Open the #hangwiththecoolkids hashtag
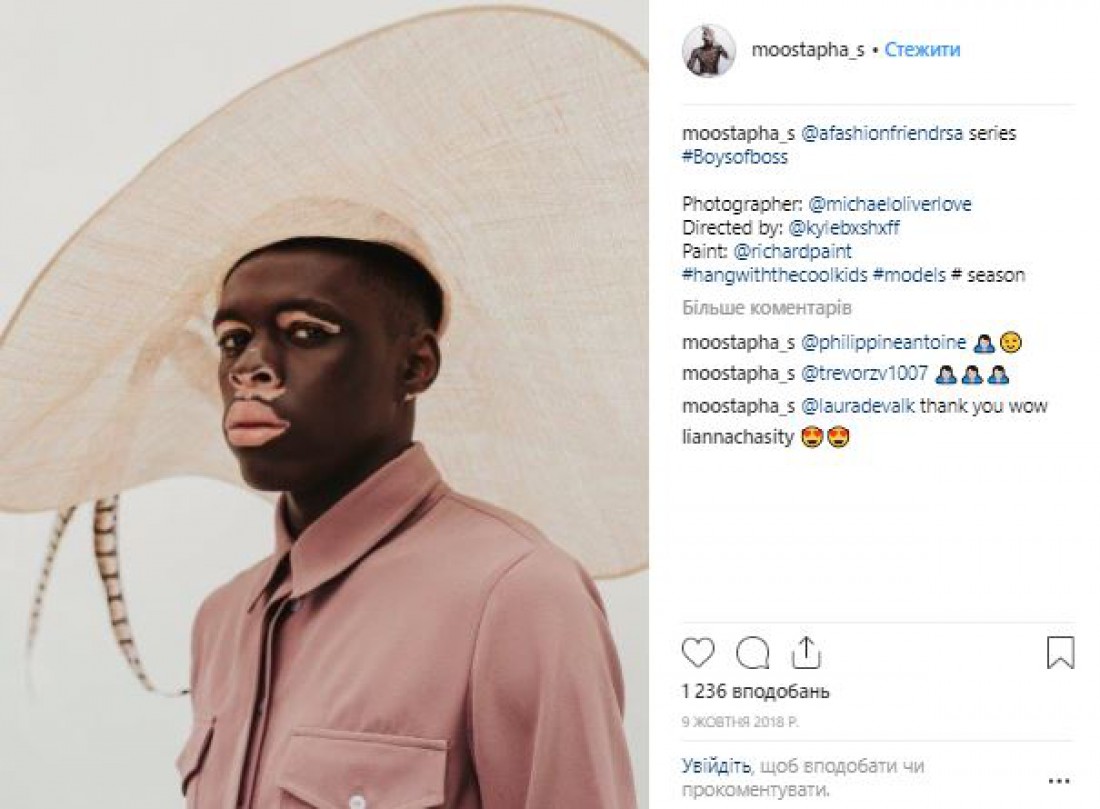This screenshot has width=1100, height=809. [x=774, y=275]
